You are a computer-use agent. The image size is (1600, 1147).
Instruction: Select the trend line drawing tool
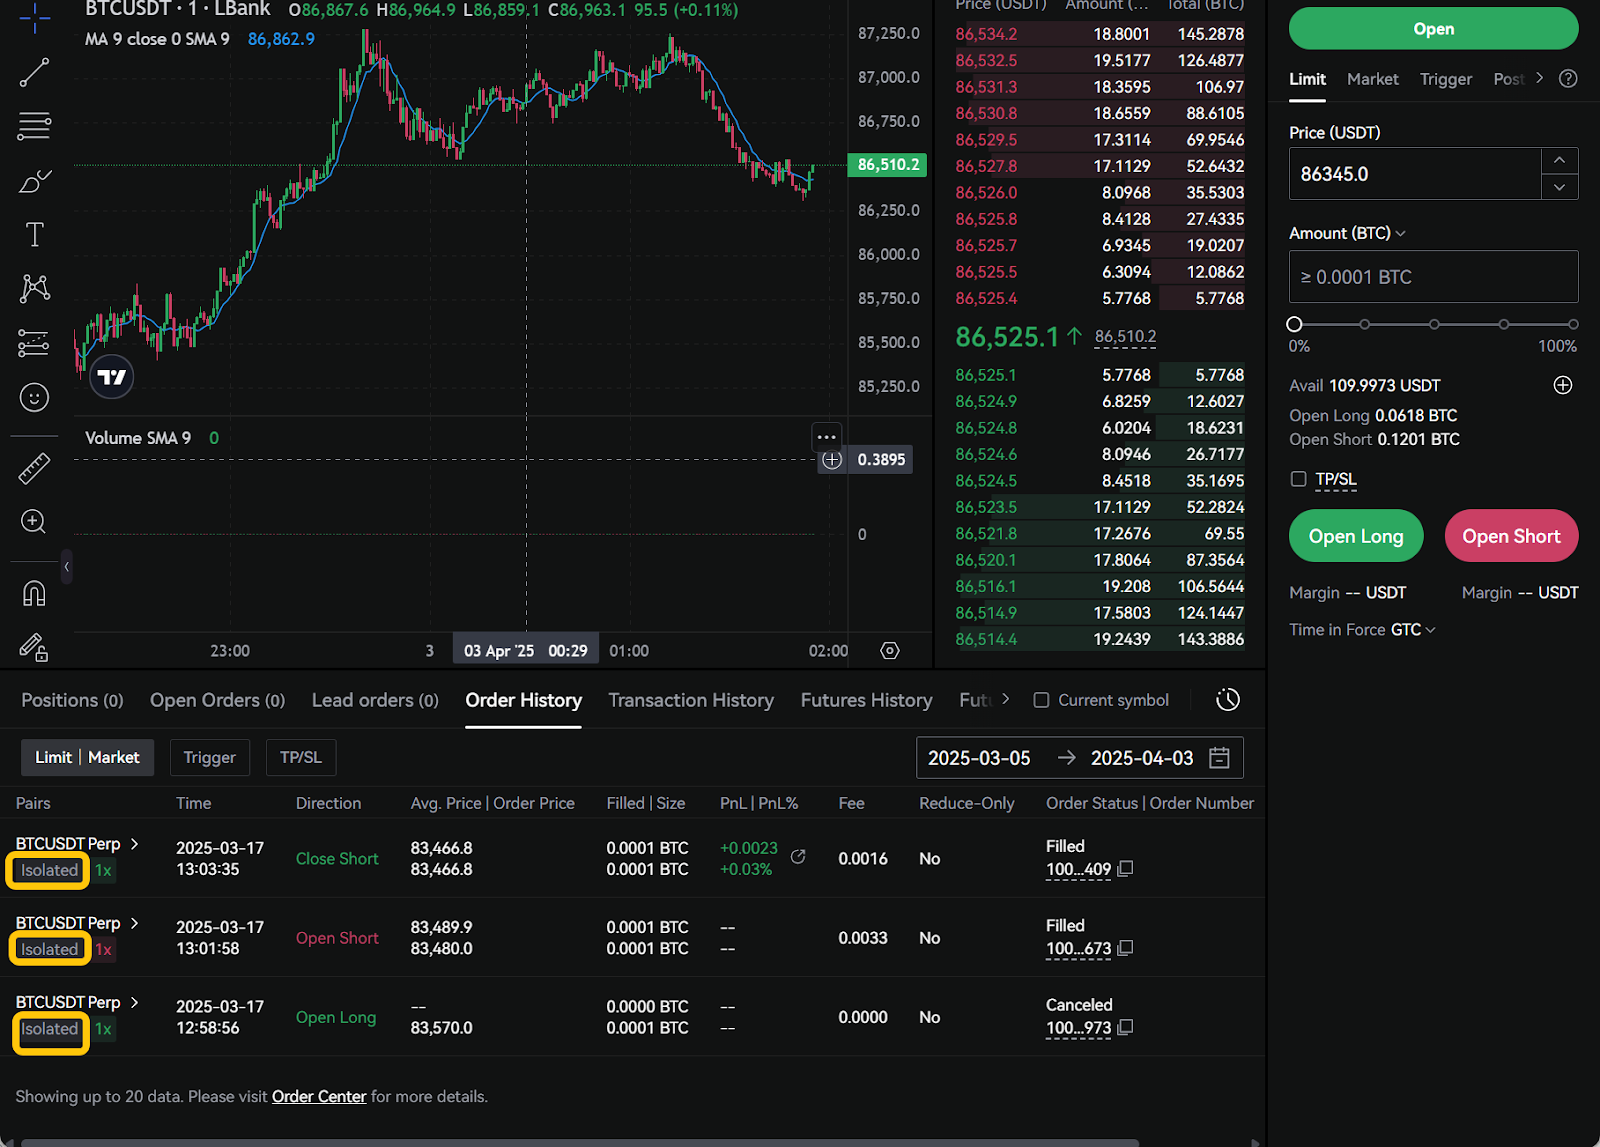click(34, 73)
